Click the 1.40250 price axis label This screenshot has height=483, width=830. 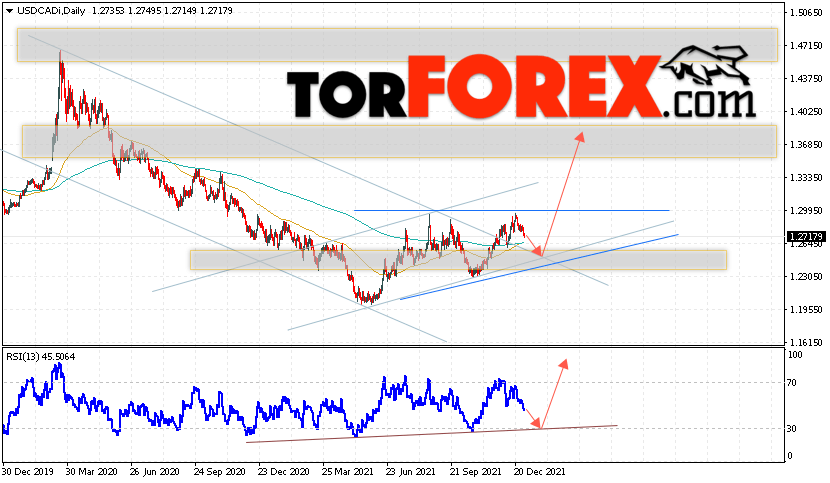point(806,112)
